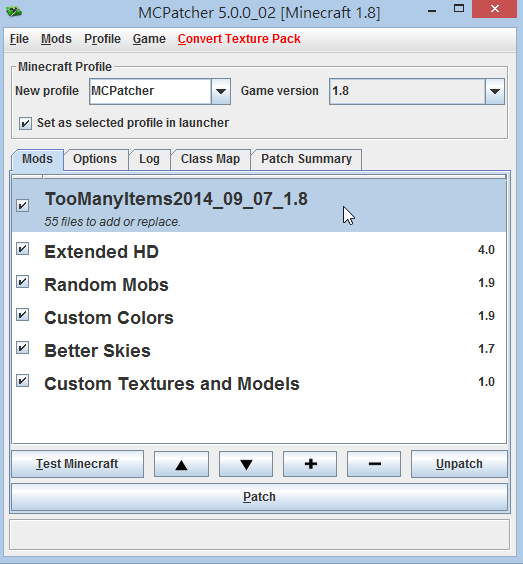Click the MCPatcher app icon in title bar
The height and width of the screenshot is (564, 523).
(x=14, y=12)
